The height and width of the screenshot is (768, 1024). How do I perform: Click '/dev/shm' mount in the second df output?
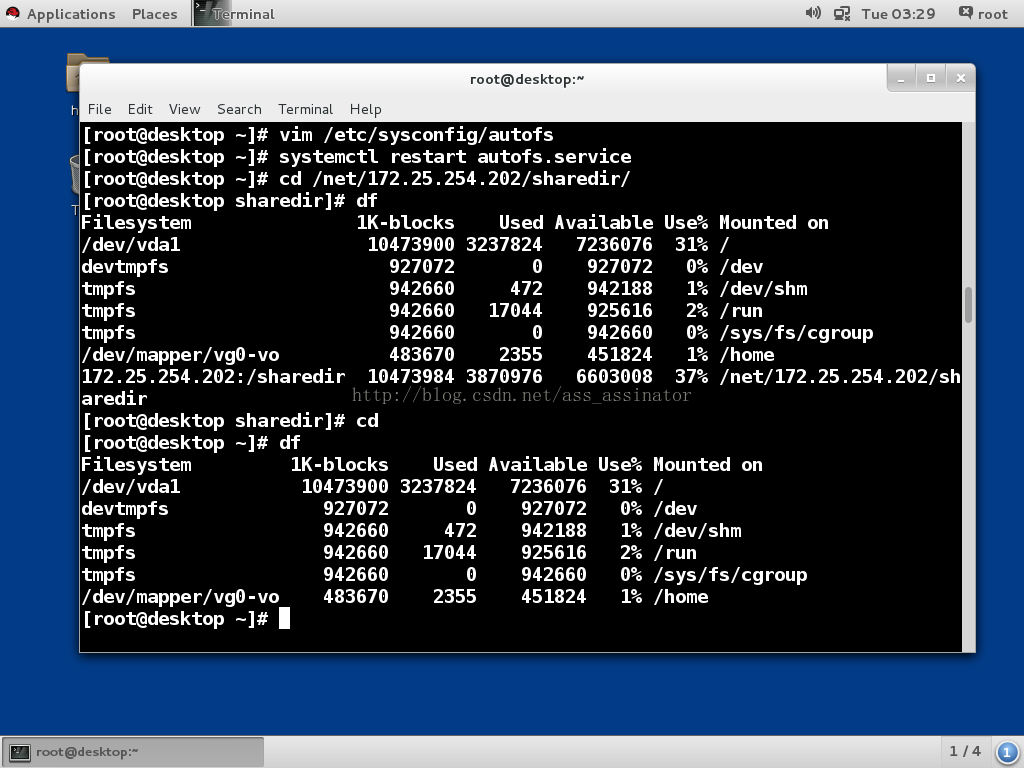click(x=697, y=531)
